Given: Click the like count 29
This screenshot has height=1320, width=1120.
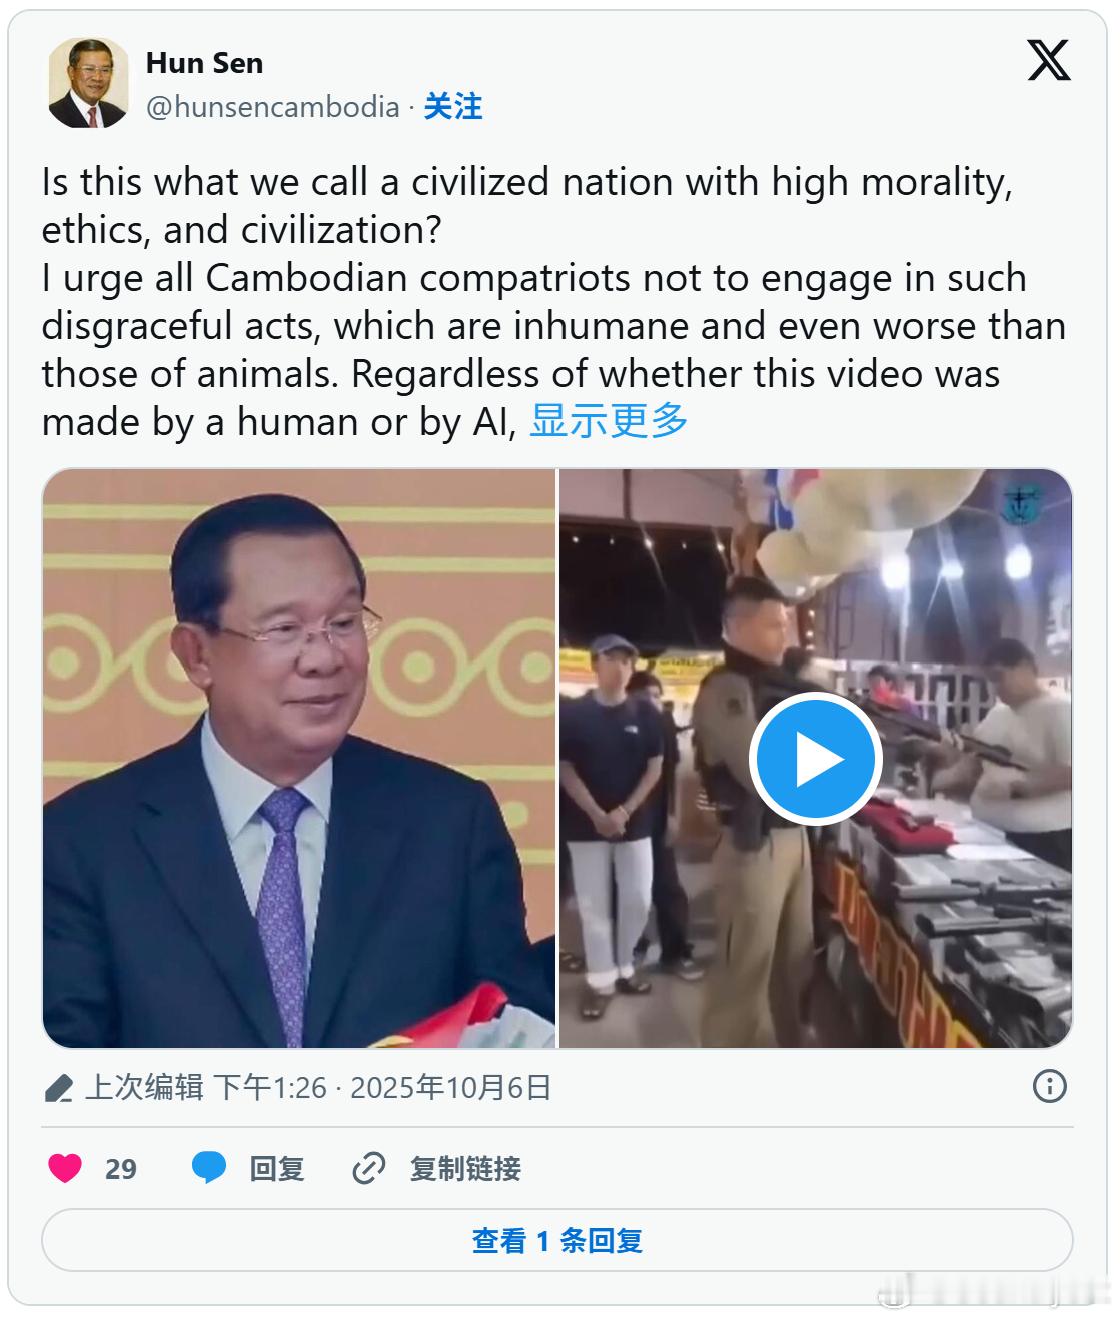Looking at the screenshot, I should tap(121, 1169).
